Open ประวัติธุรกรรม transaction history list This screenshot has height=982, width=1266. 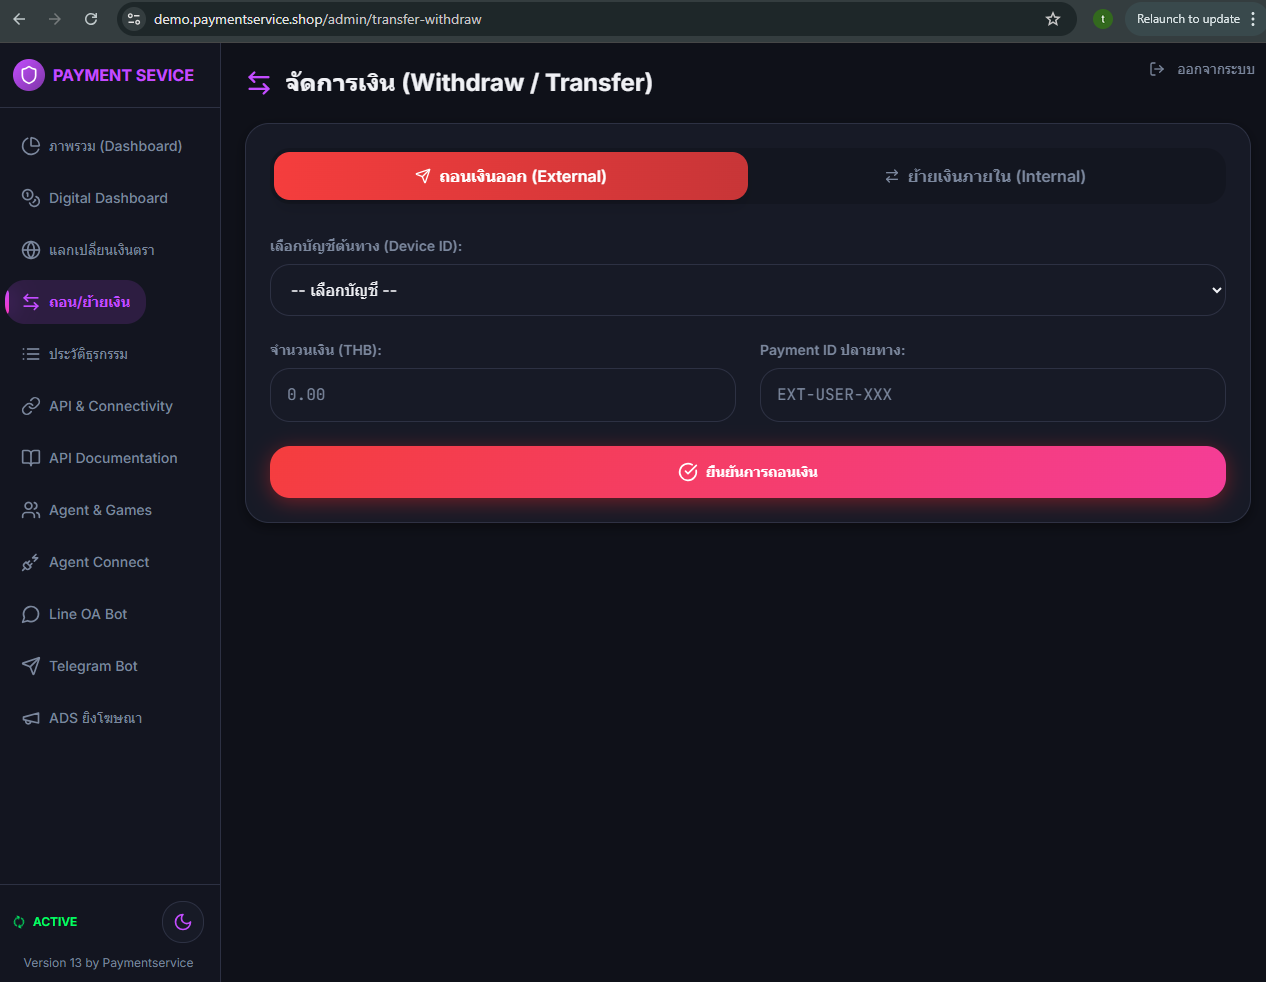pos(88,354)
